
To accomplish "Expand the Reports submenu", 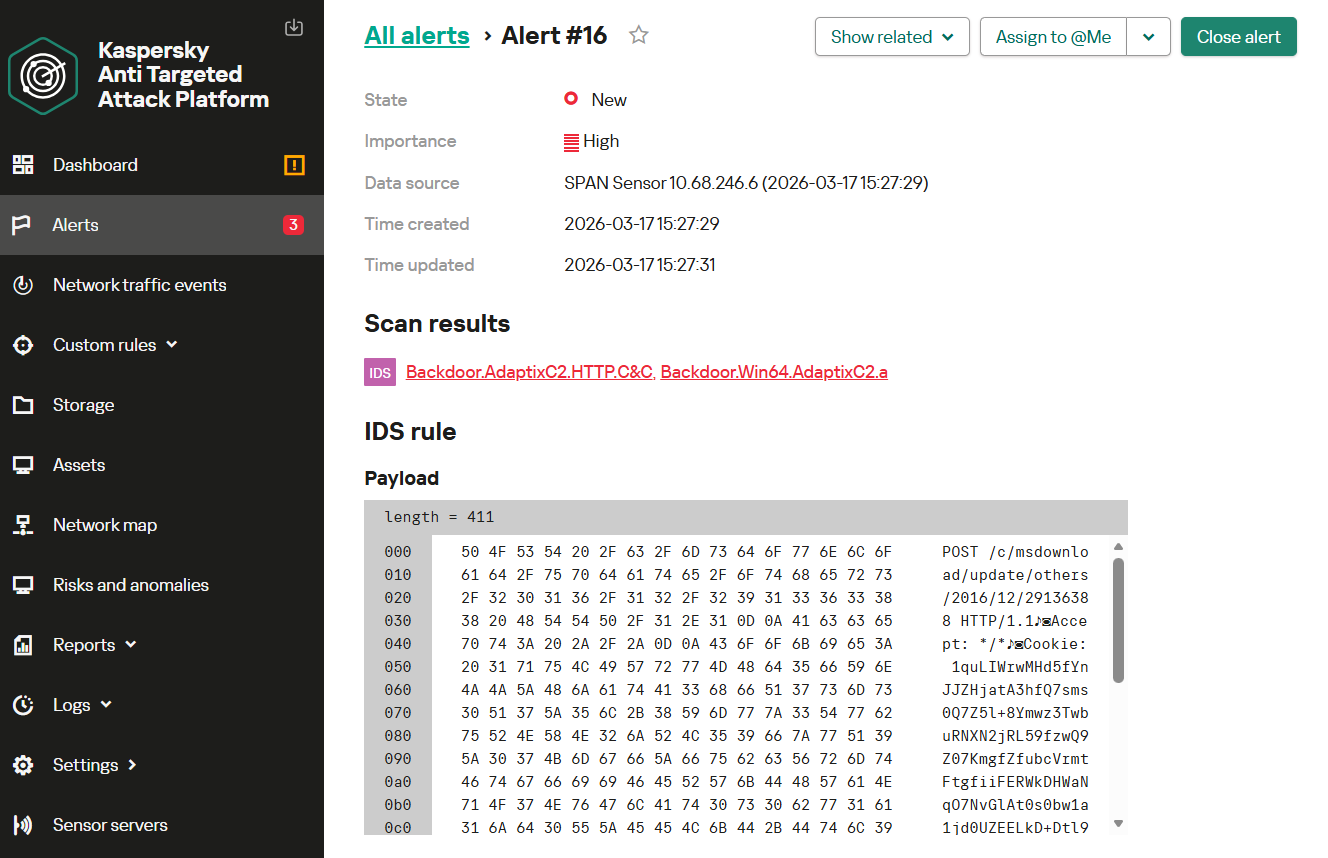I will tap(131, 645).
